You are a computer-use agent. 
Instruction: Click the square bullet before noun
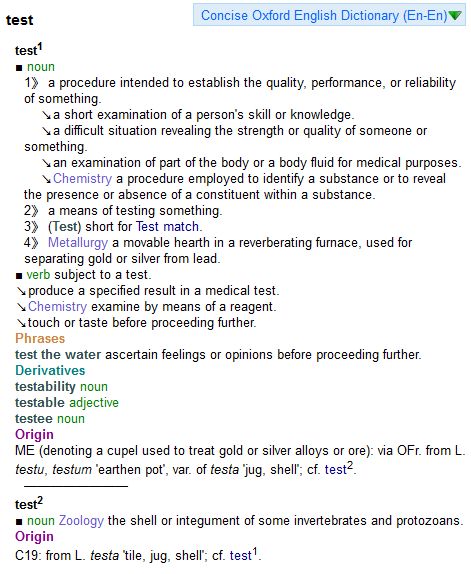(x=19, y=68)
